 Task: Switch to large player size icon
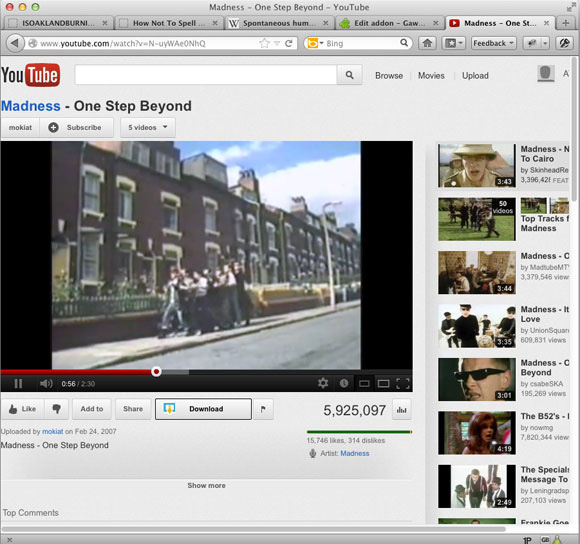click(383, 383)
